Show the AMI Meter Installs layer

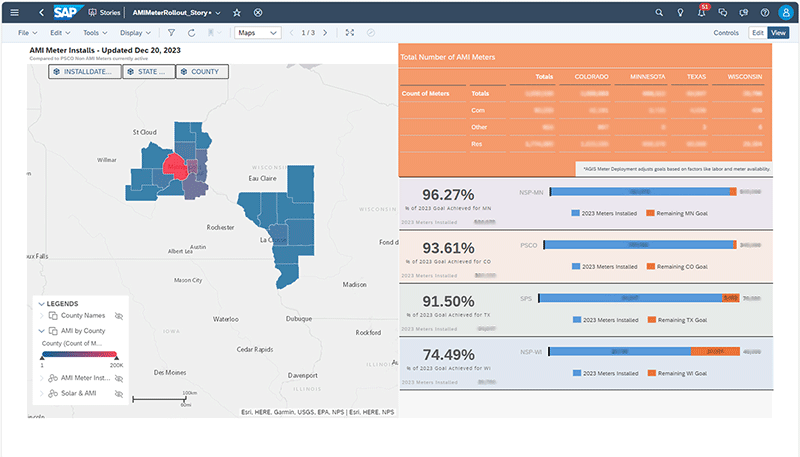[119, 378]
